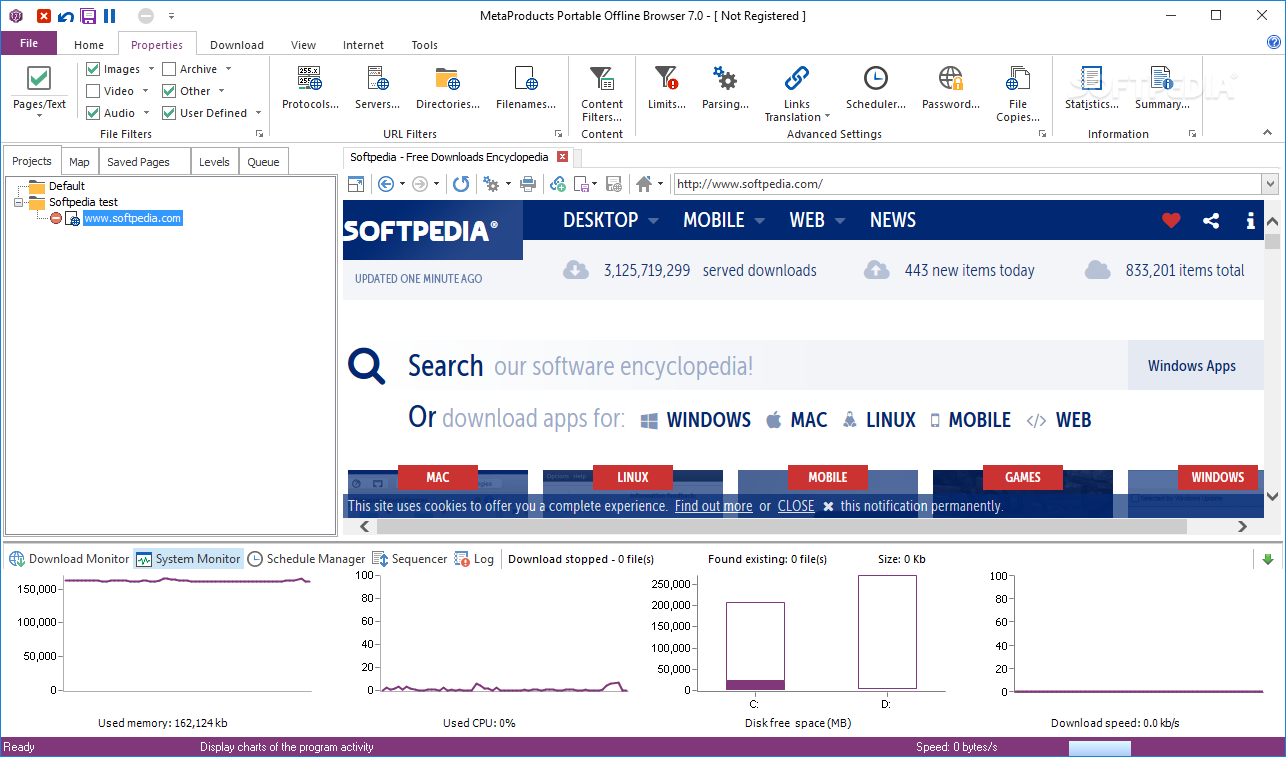Show project Statistics

1092,88
